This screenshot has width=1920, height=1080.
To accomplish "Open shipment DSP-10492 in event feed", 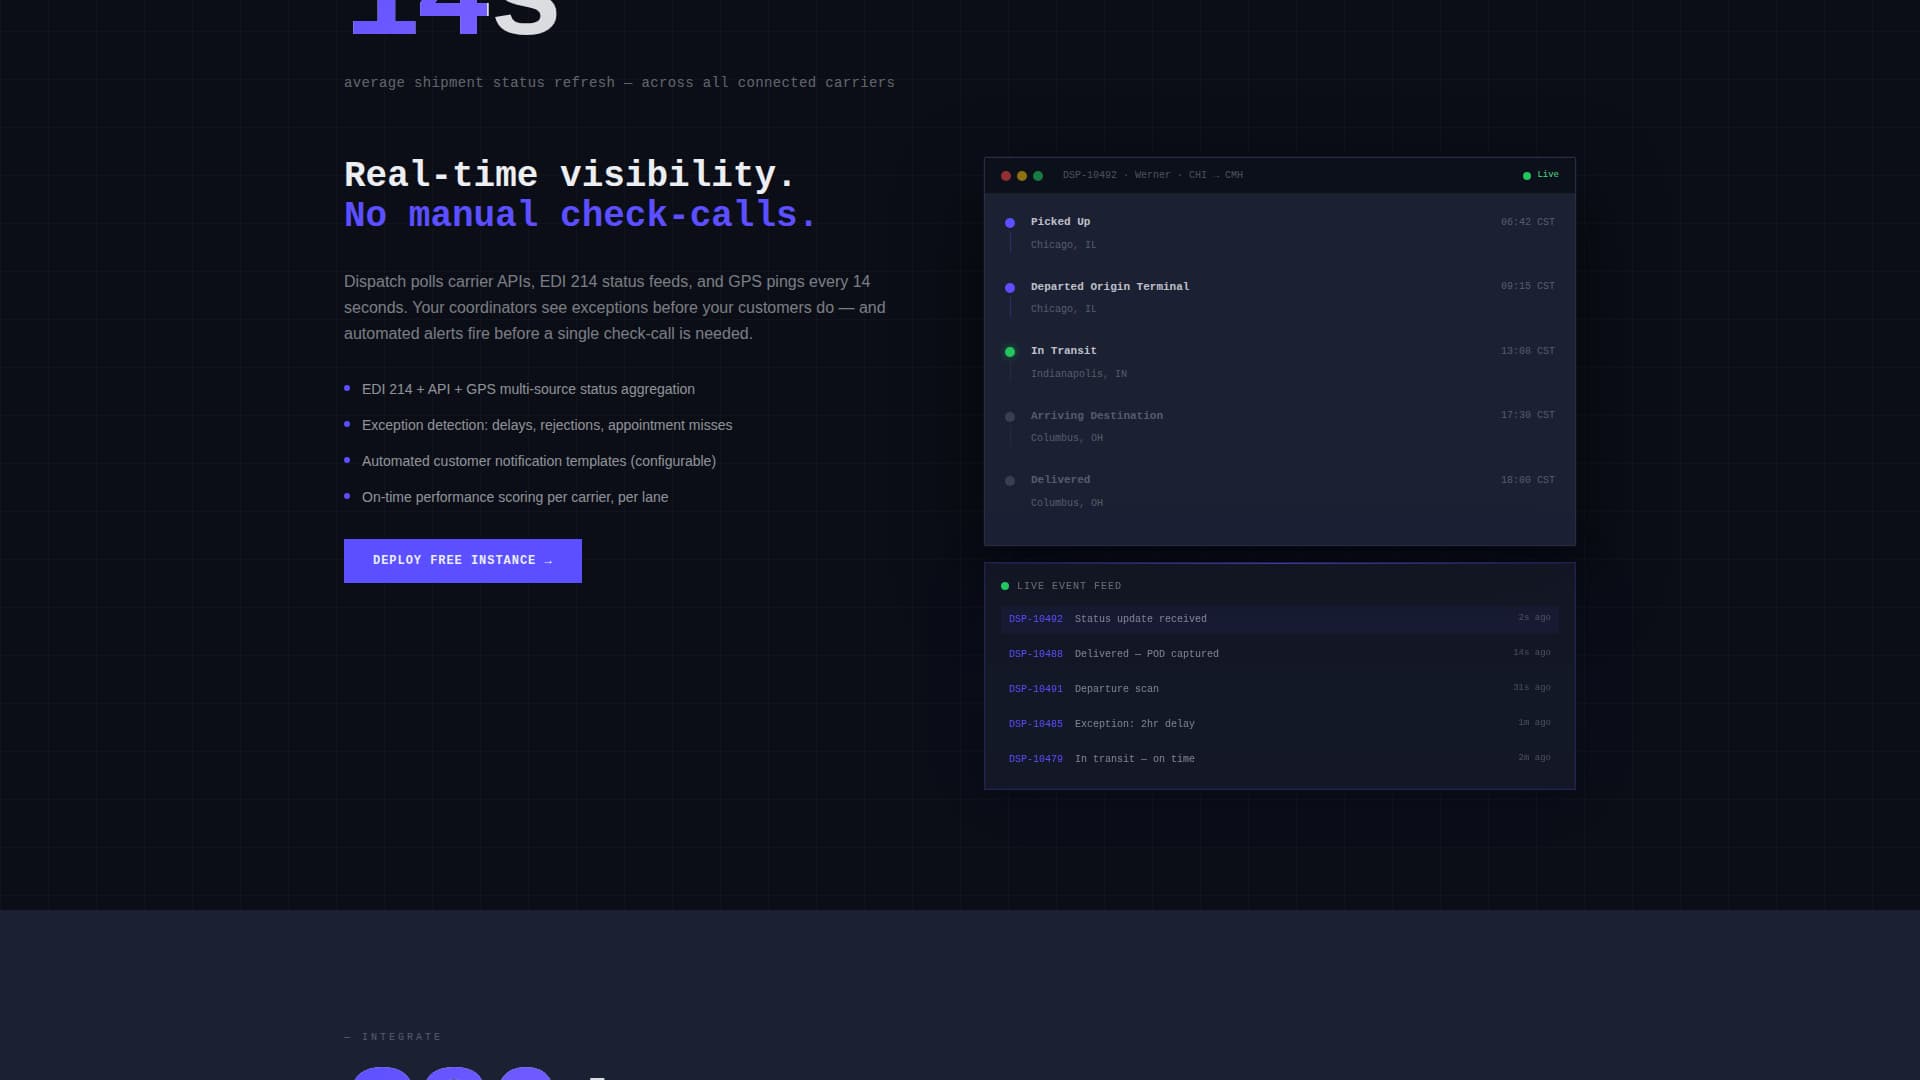I will (x=1036, y=619).
